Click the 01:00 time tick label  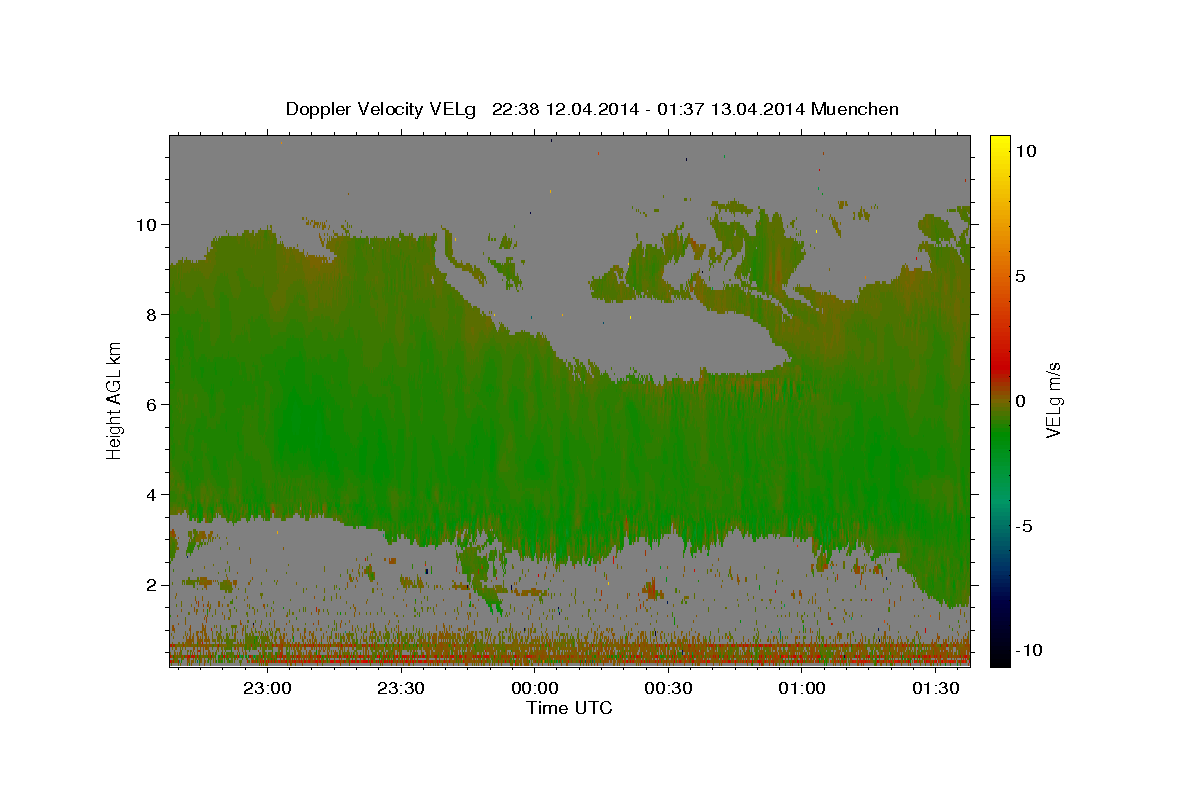click(x=802, y=689)
